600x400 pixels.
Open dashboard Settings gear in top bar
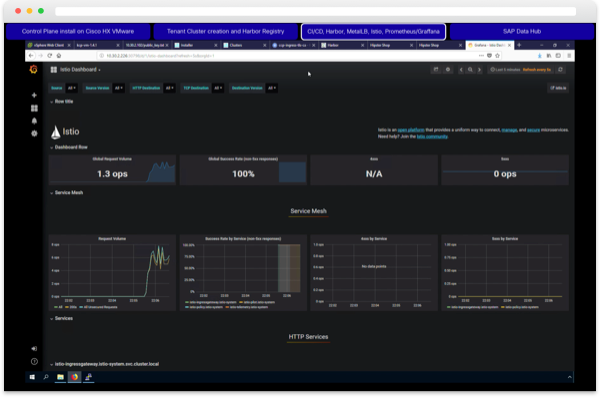448,70
